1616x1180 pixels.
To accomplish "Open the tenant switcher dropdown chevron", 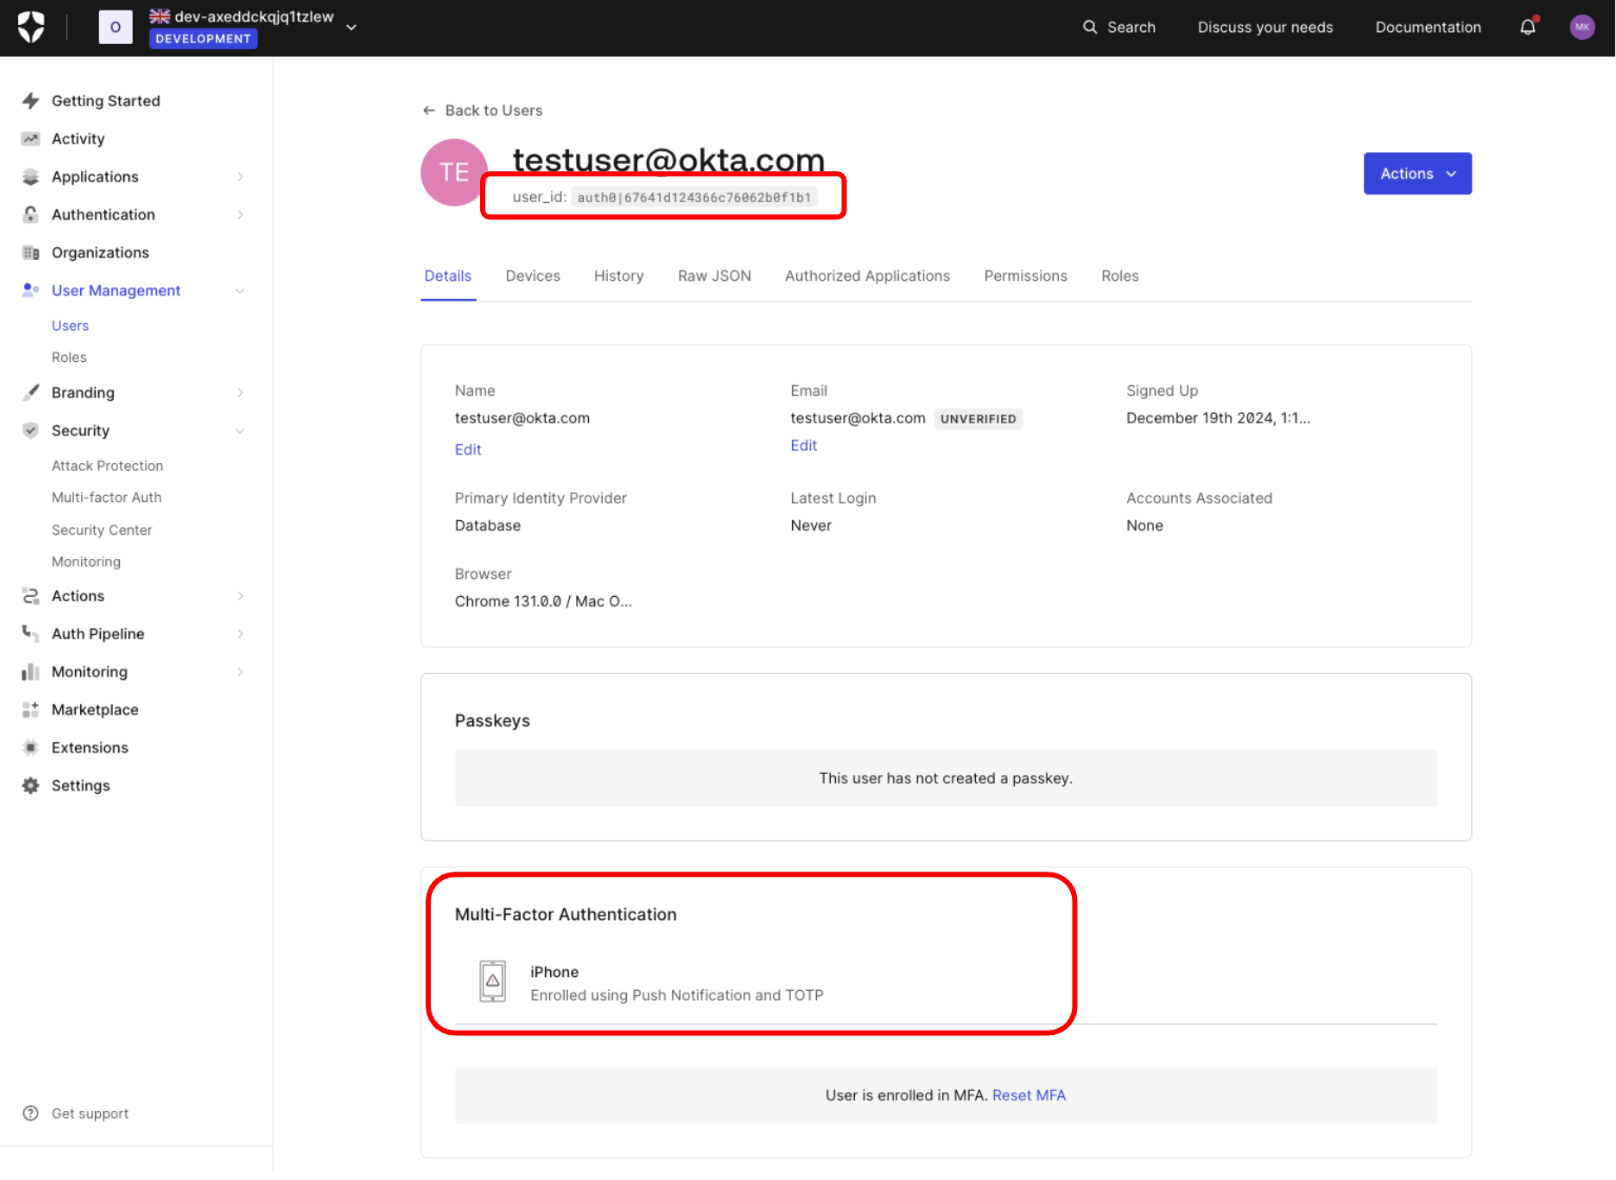I will click(351, 27).
